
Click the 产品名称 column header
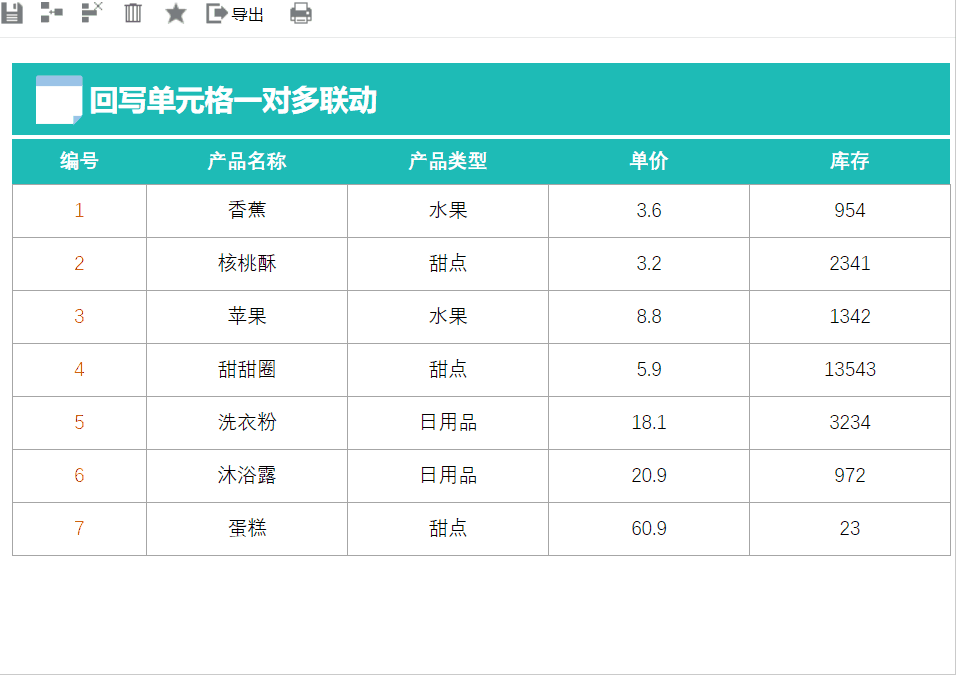(x=247, y=161)
